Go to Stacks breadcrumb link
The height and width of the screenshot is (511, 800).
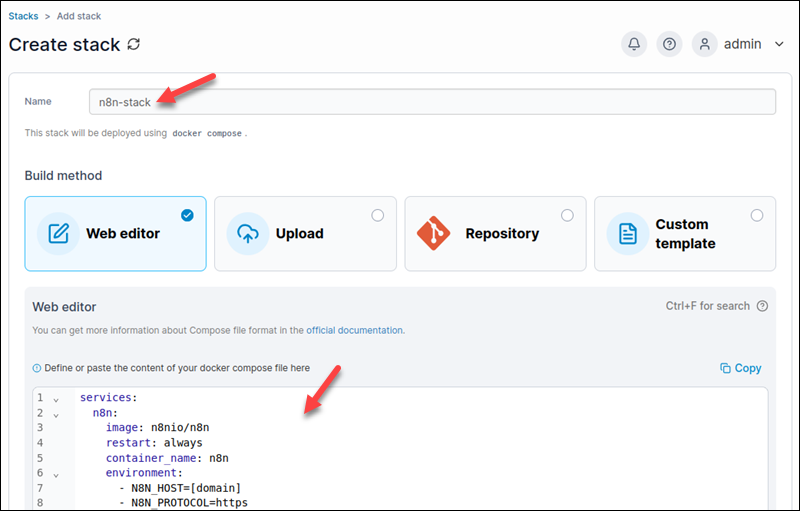tap(23, 16)
